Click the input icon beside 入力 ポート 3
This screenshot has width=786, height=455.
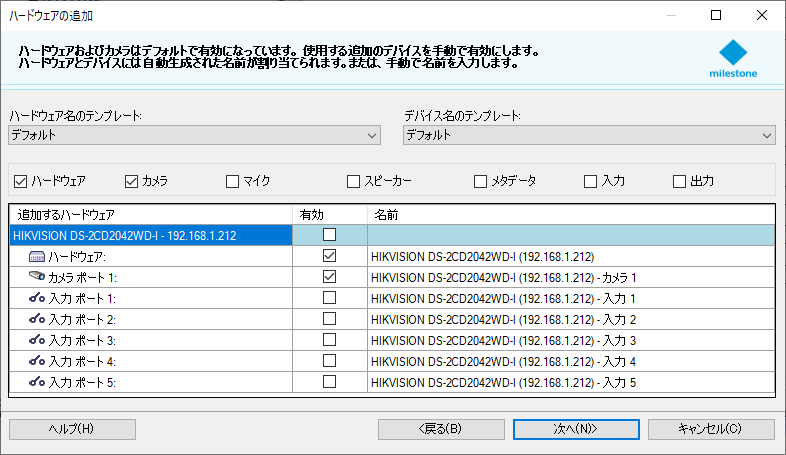[x=37, y=340]
